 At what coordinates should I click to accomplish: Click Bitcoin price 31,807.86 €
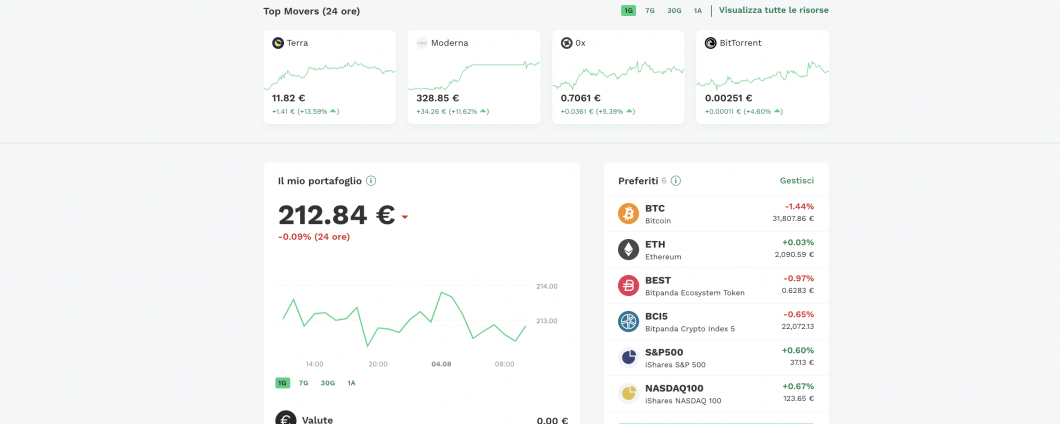click(793, 219)
